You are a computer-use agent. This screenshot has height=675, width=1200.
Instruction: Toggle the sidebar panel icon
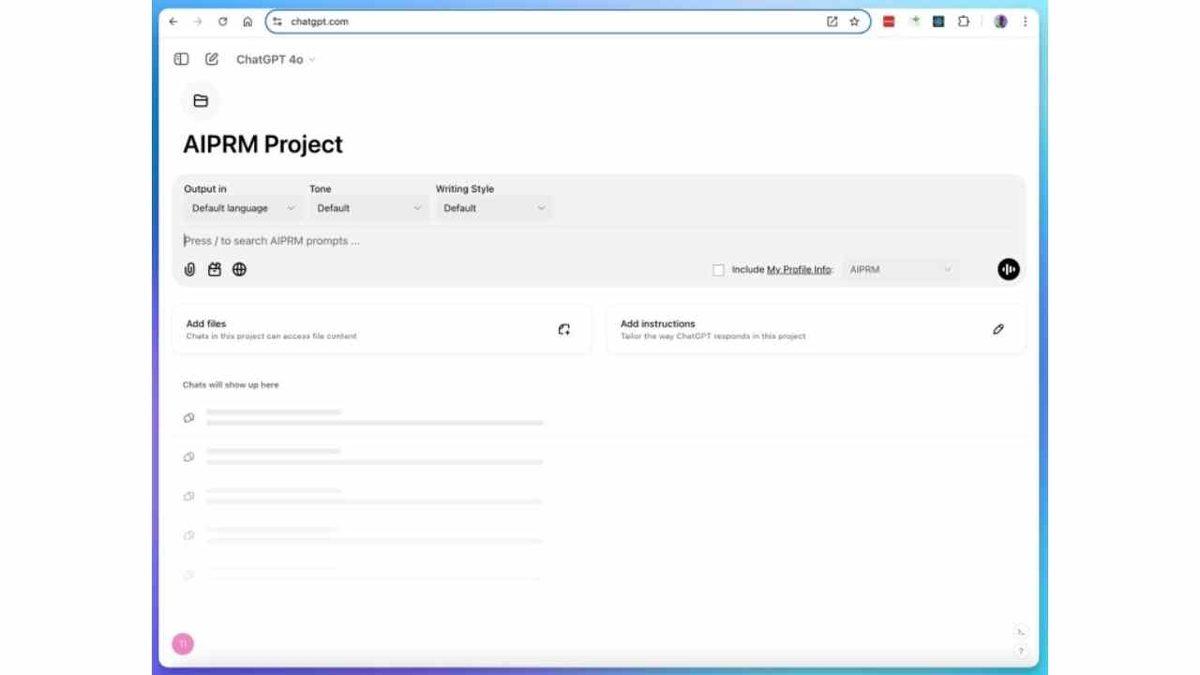point(181,59)
